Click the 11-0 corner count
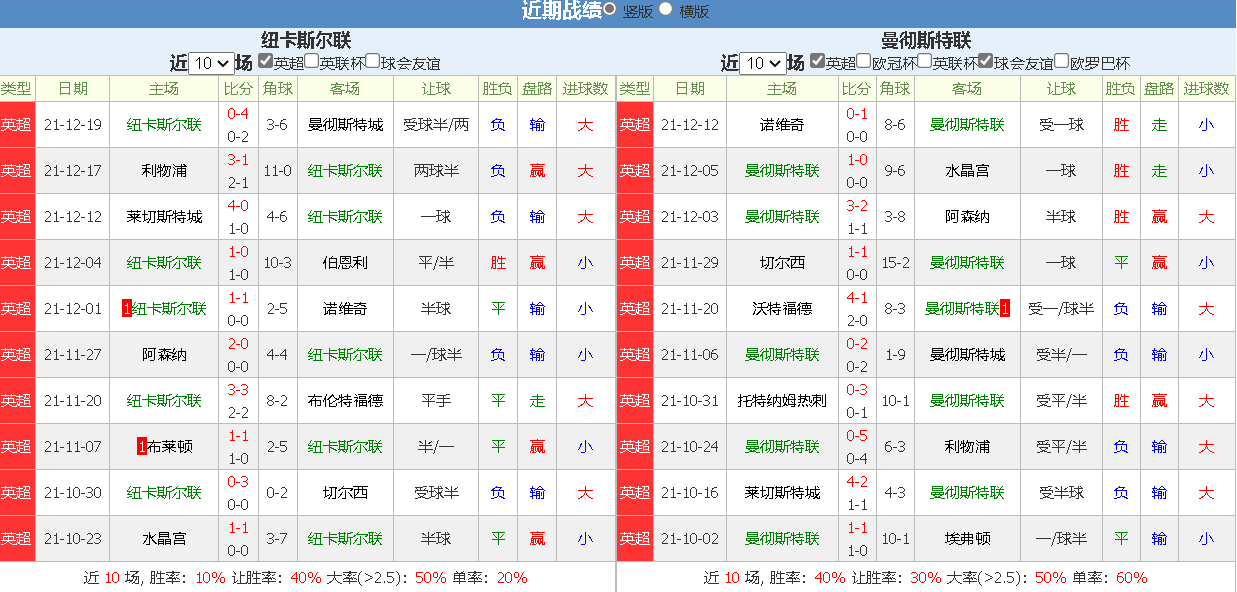This screenshot has height=592, width=1237. [x=277, y=171]
